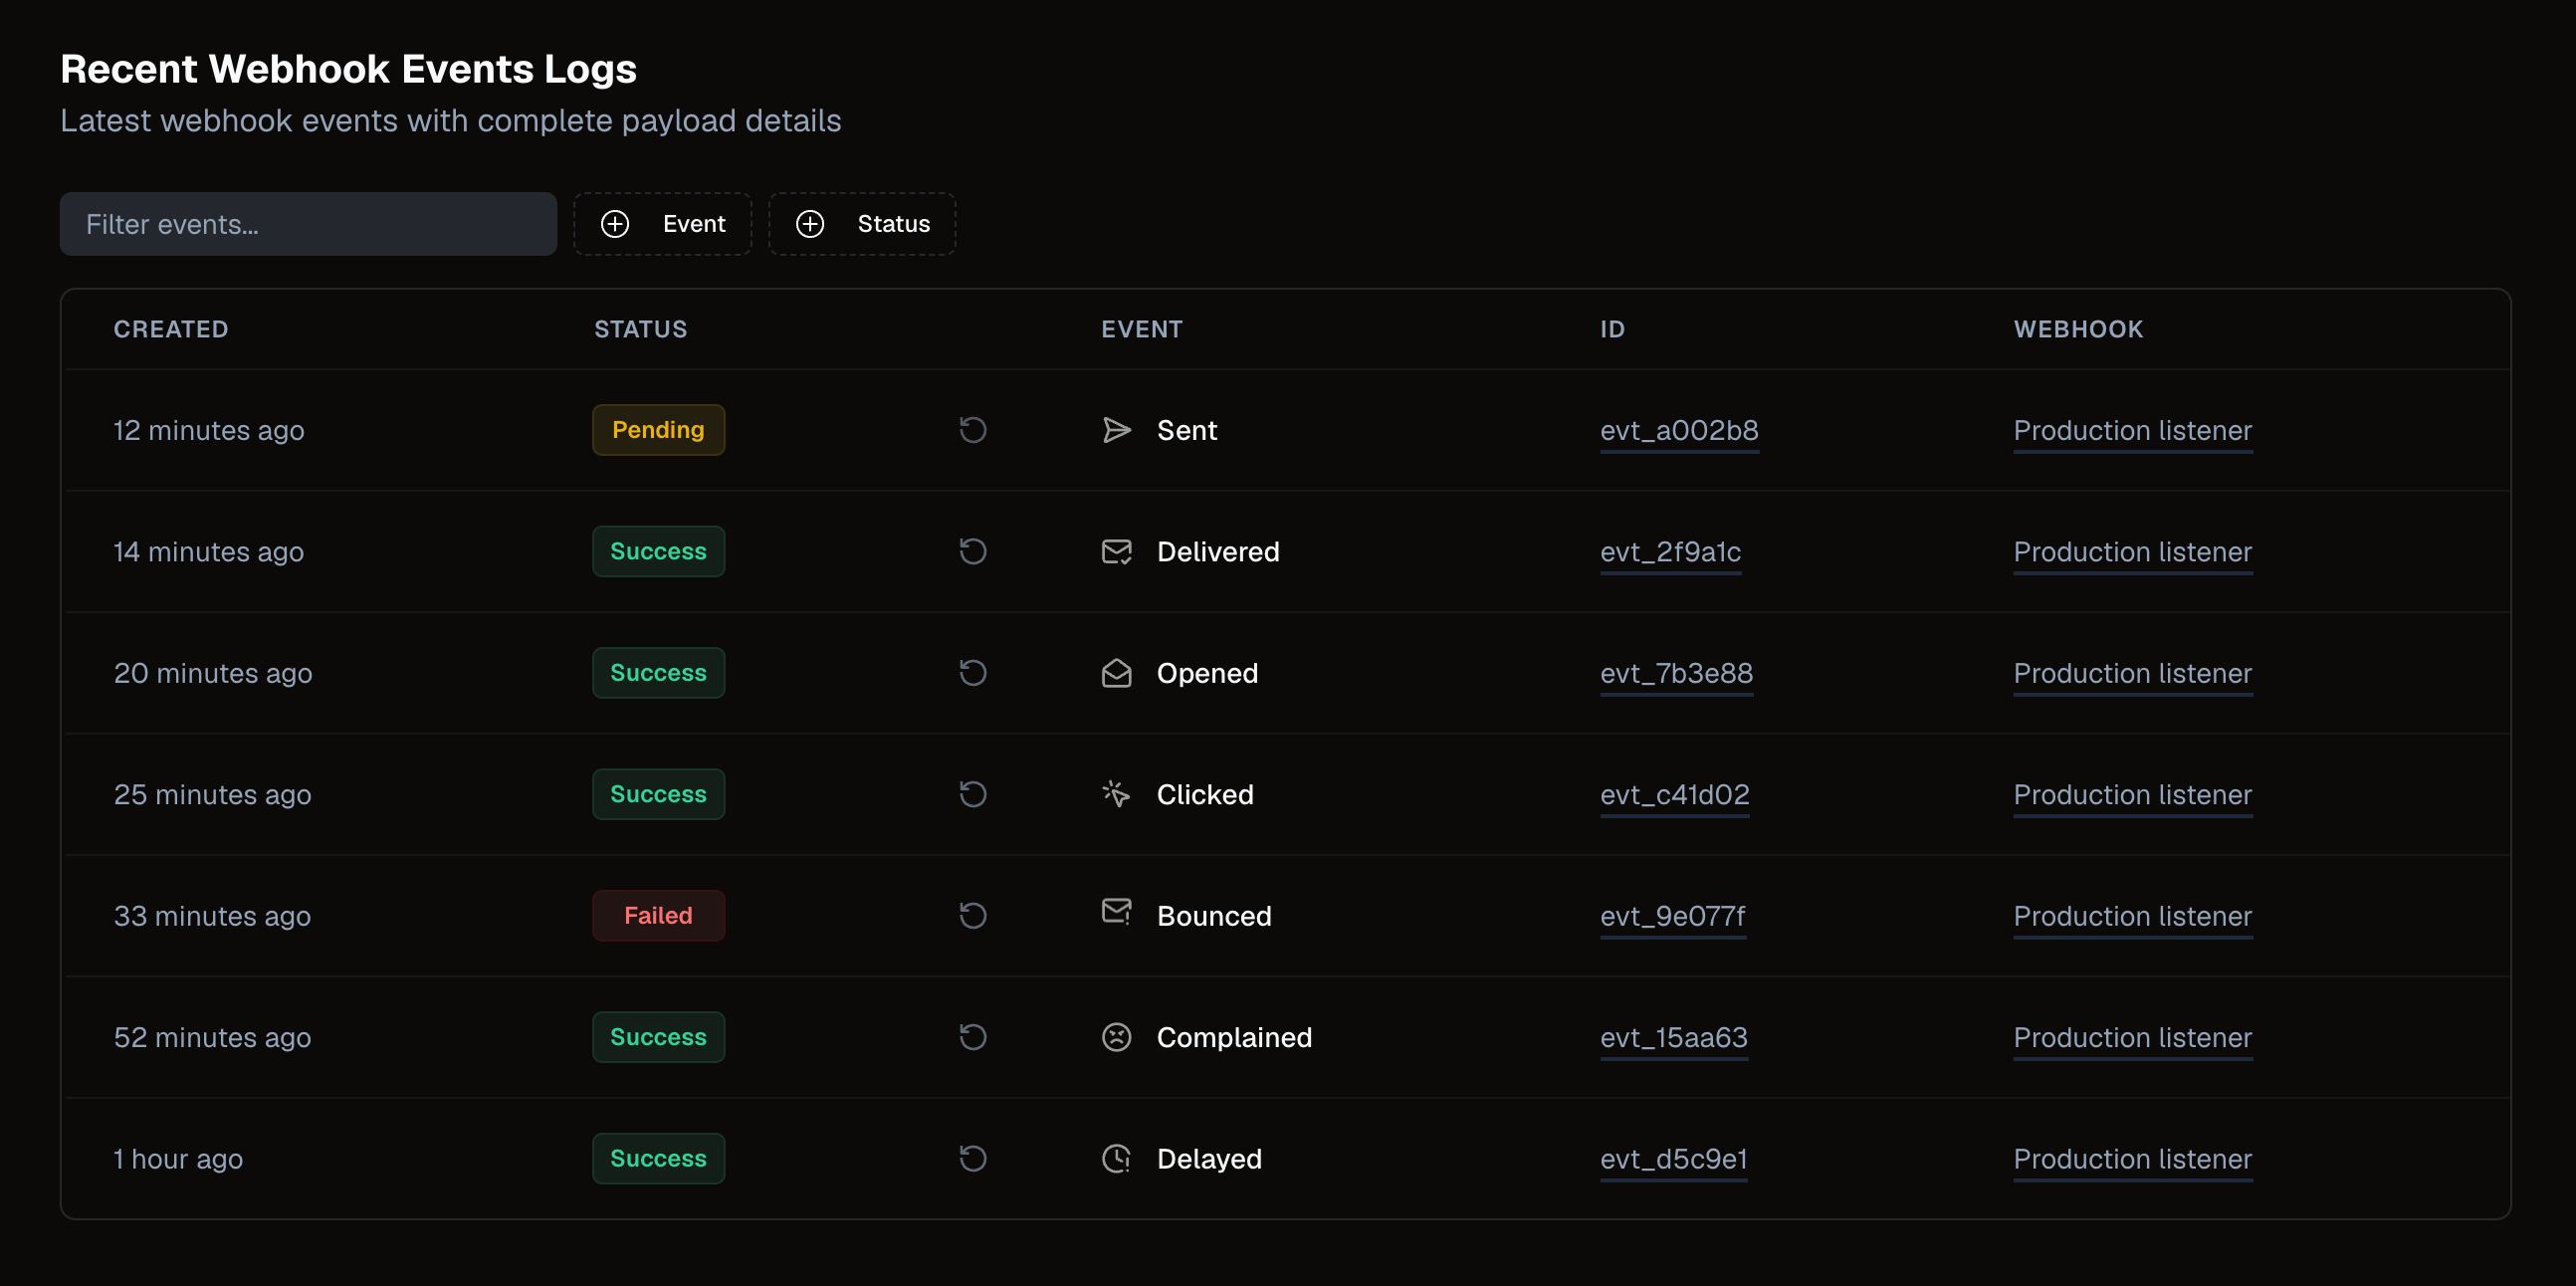
Task: Click the replay icon in Opened row
Action: [x=972, y=673]
